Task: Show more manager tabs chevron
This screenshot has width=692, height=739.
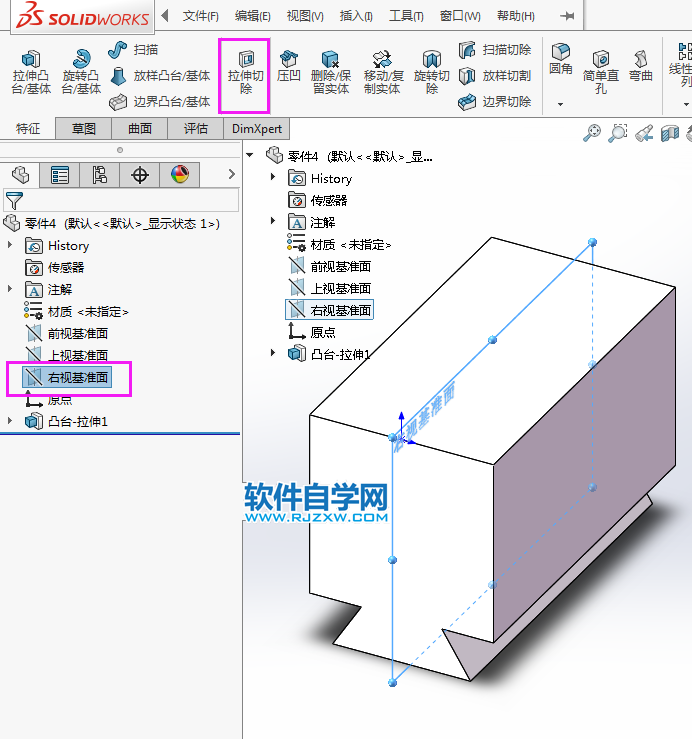Action: [231, 174]
